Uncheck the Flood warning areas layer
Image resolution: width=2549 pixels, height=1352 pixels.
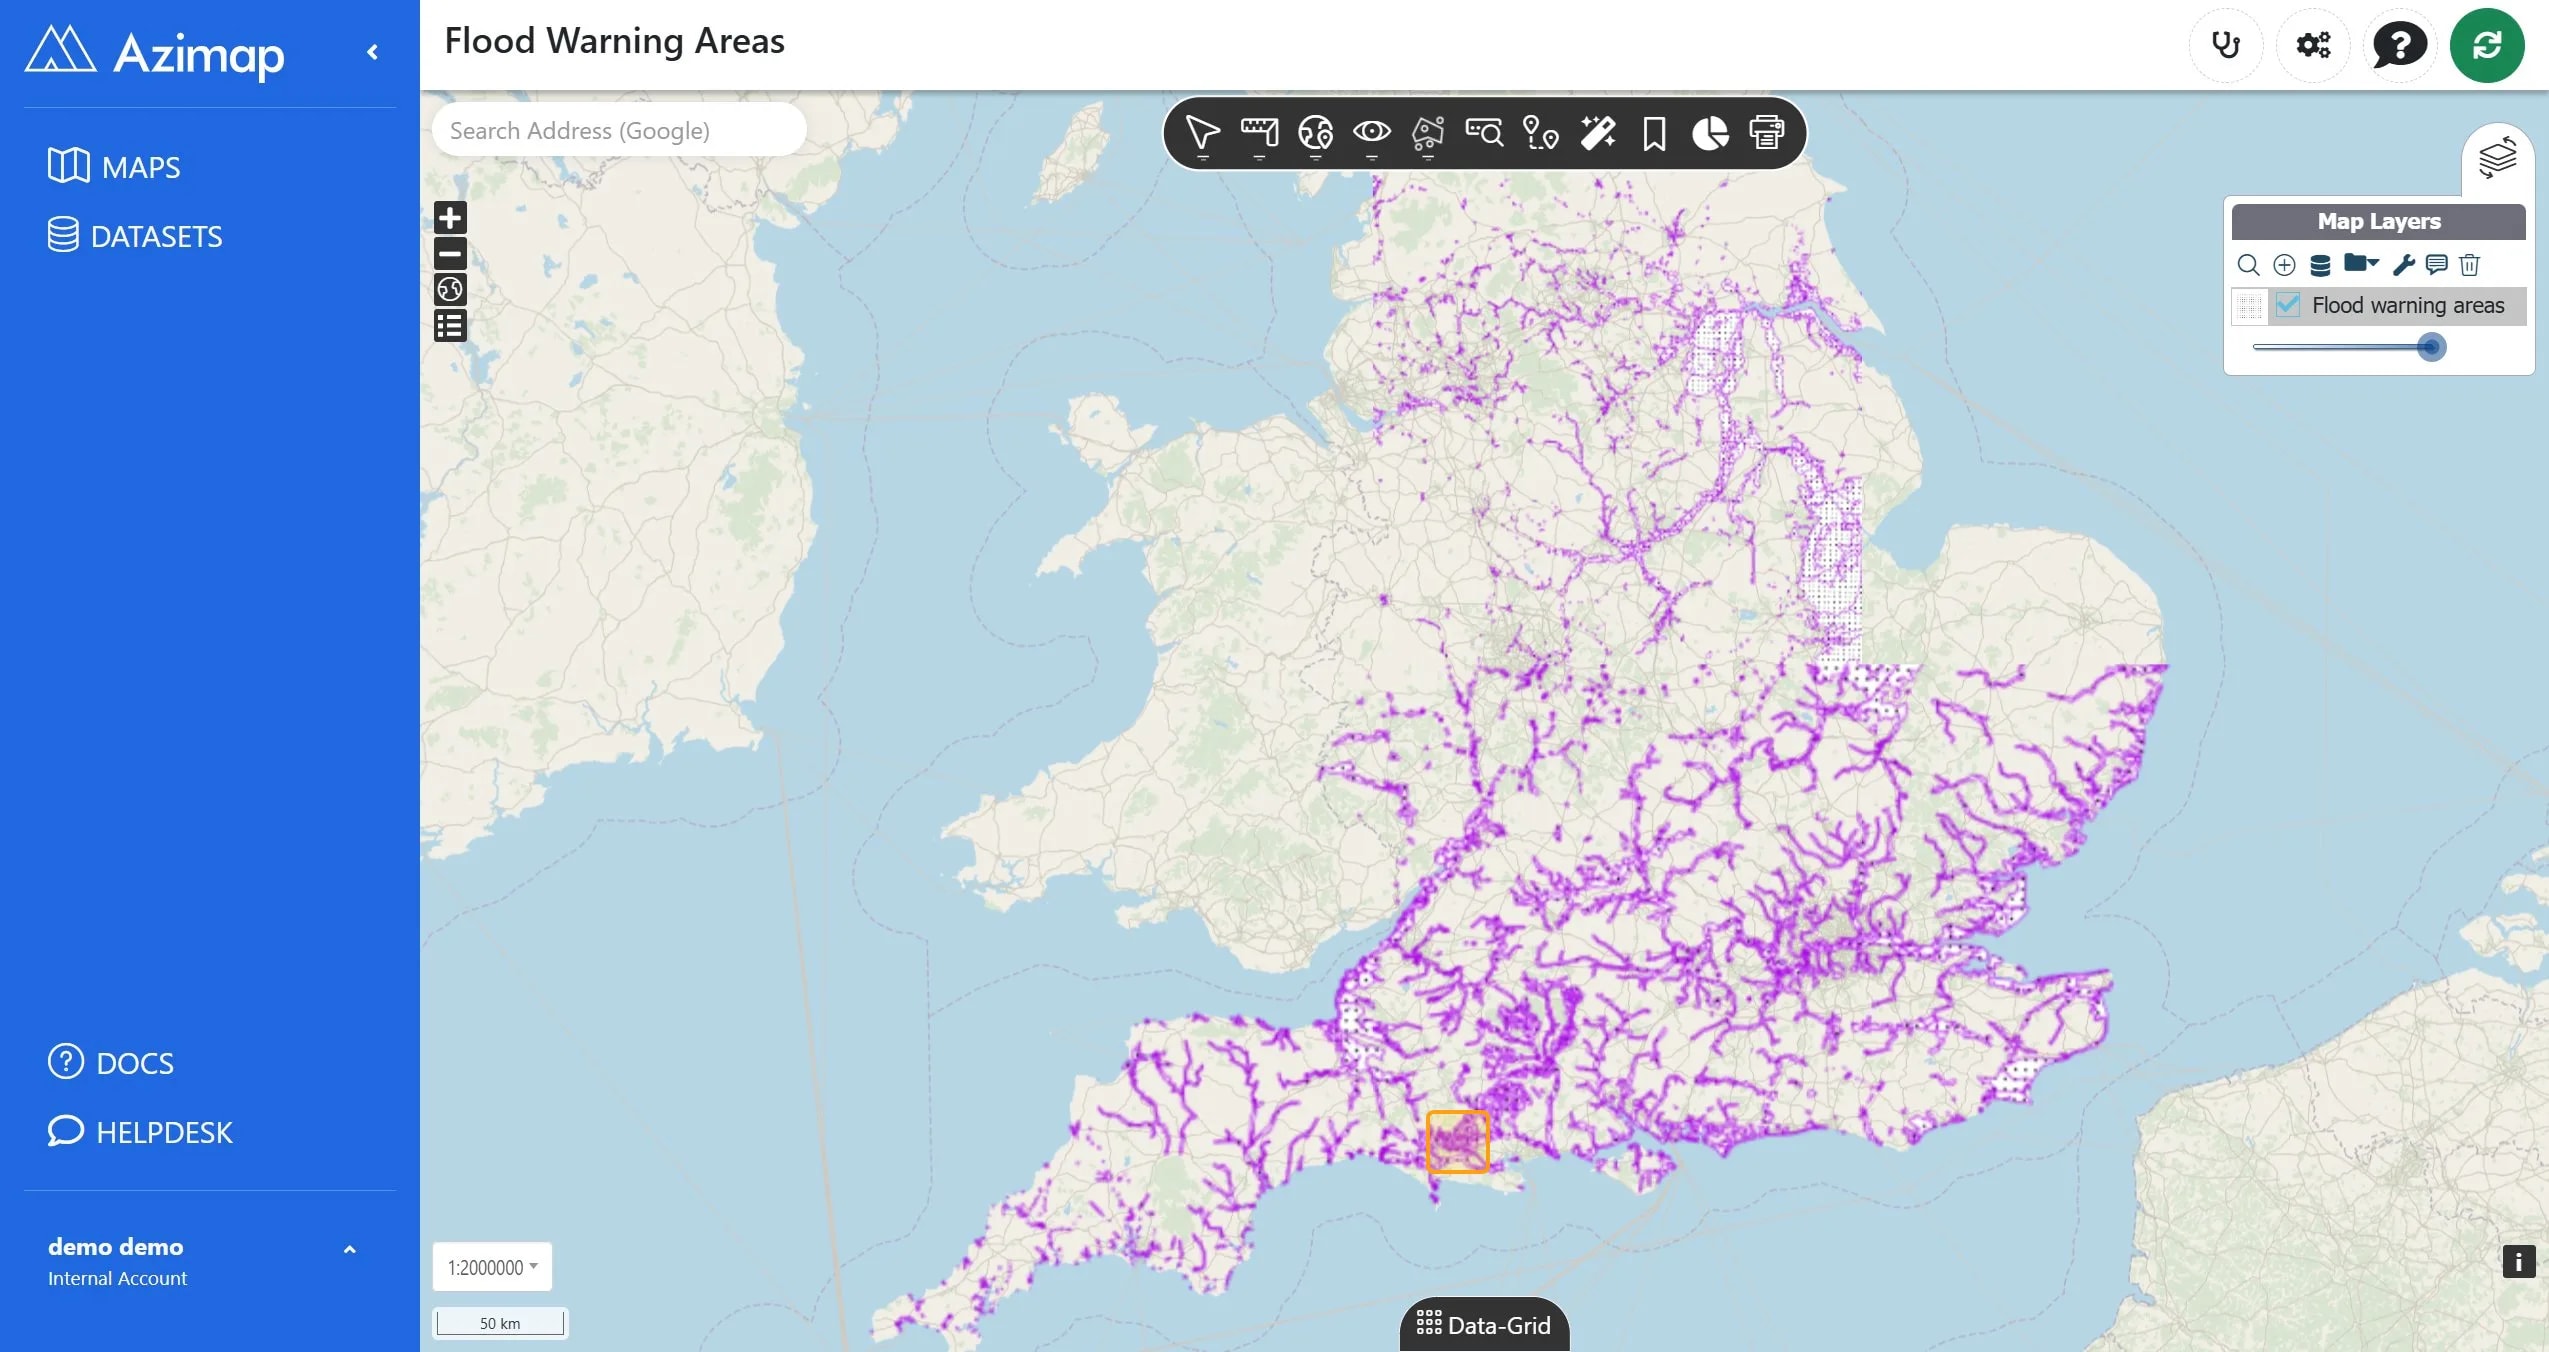coord(2287,305)
